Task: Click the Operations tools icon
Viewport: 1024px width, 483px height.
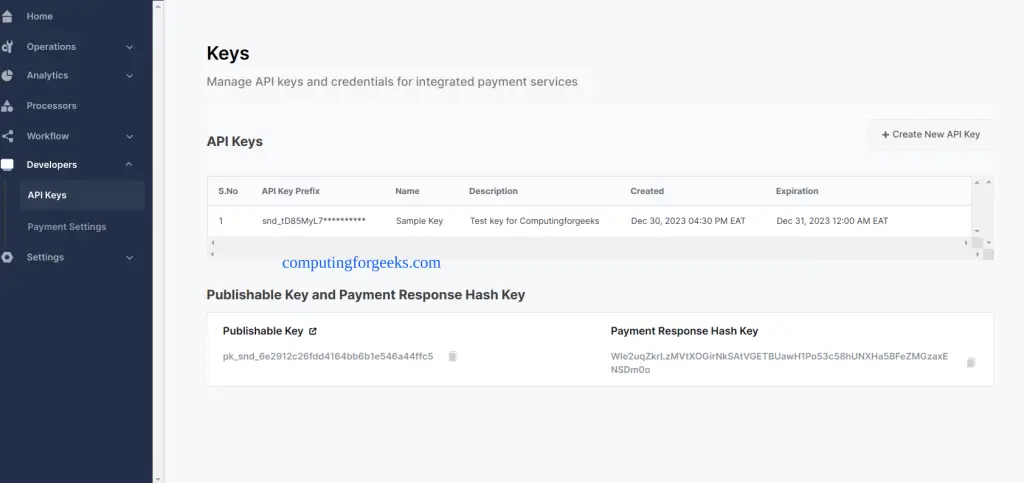Action: 7,47
